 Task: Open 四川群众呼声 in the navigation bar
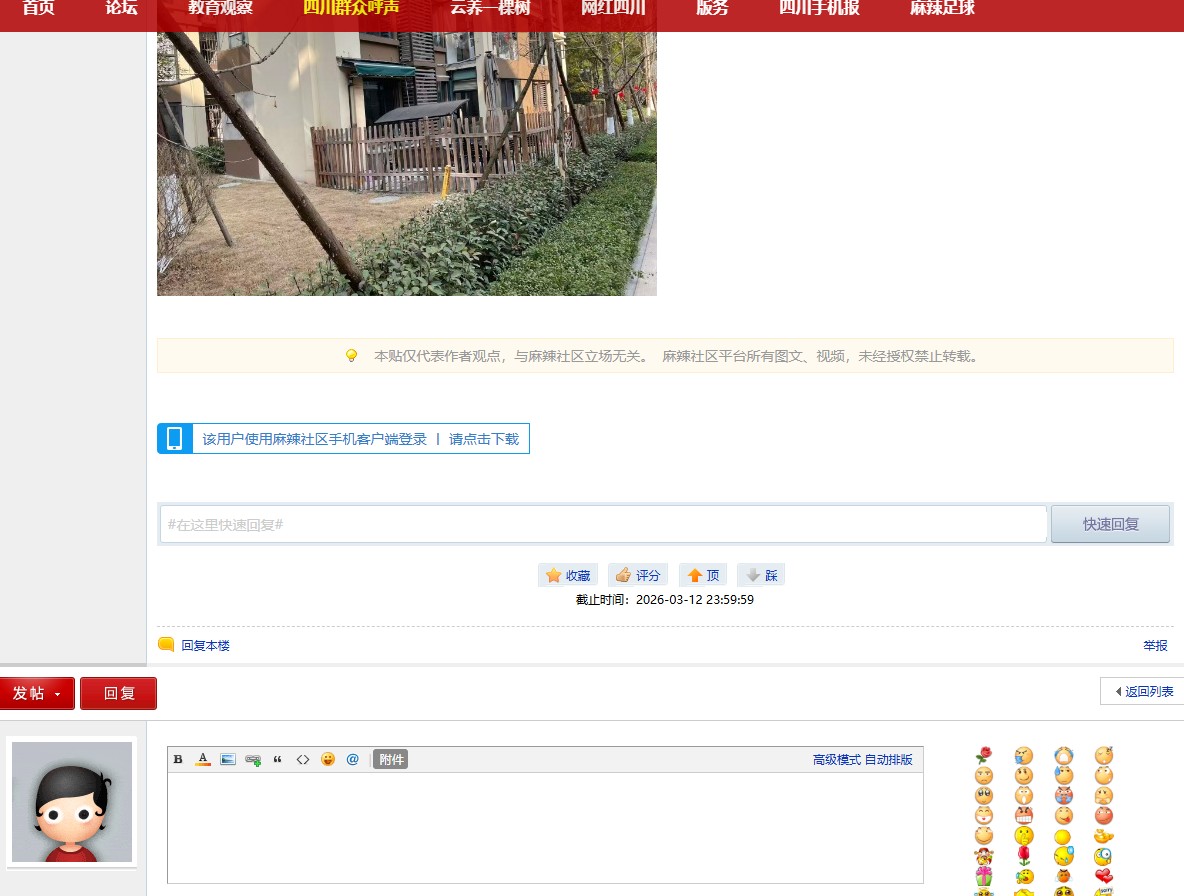(351, 9)
